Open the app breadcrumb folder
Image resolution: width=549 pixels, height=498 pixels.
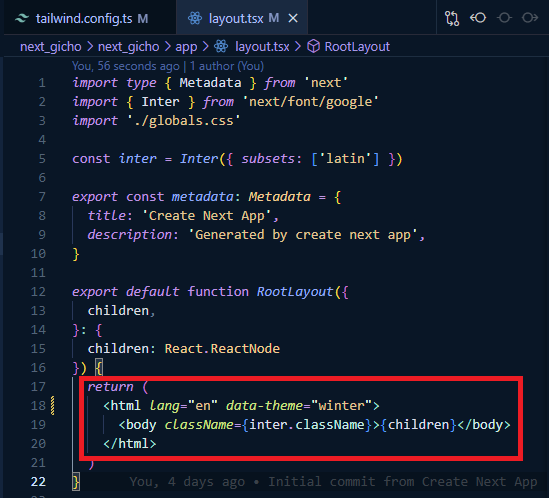pyautogui.click(x=186, y=47)
